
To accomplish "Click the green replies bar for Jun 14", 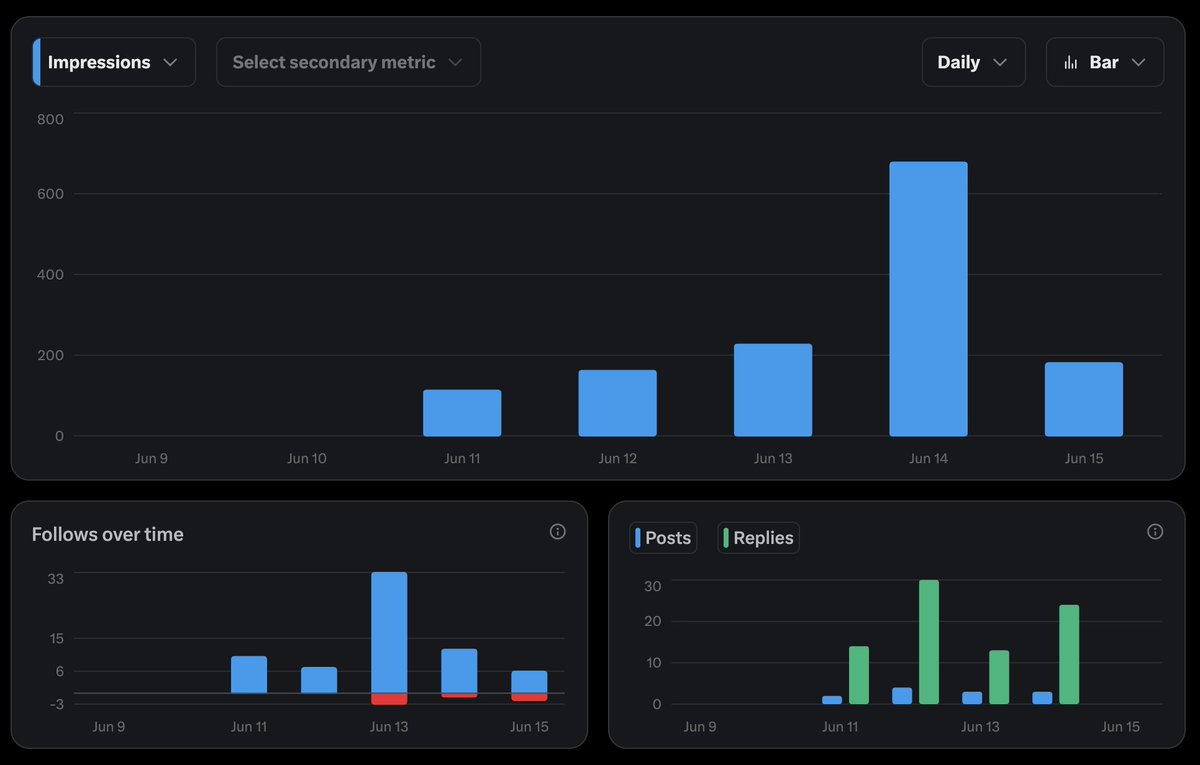I will pyautogui.click(x=1069, y=655).
